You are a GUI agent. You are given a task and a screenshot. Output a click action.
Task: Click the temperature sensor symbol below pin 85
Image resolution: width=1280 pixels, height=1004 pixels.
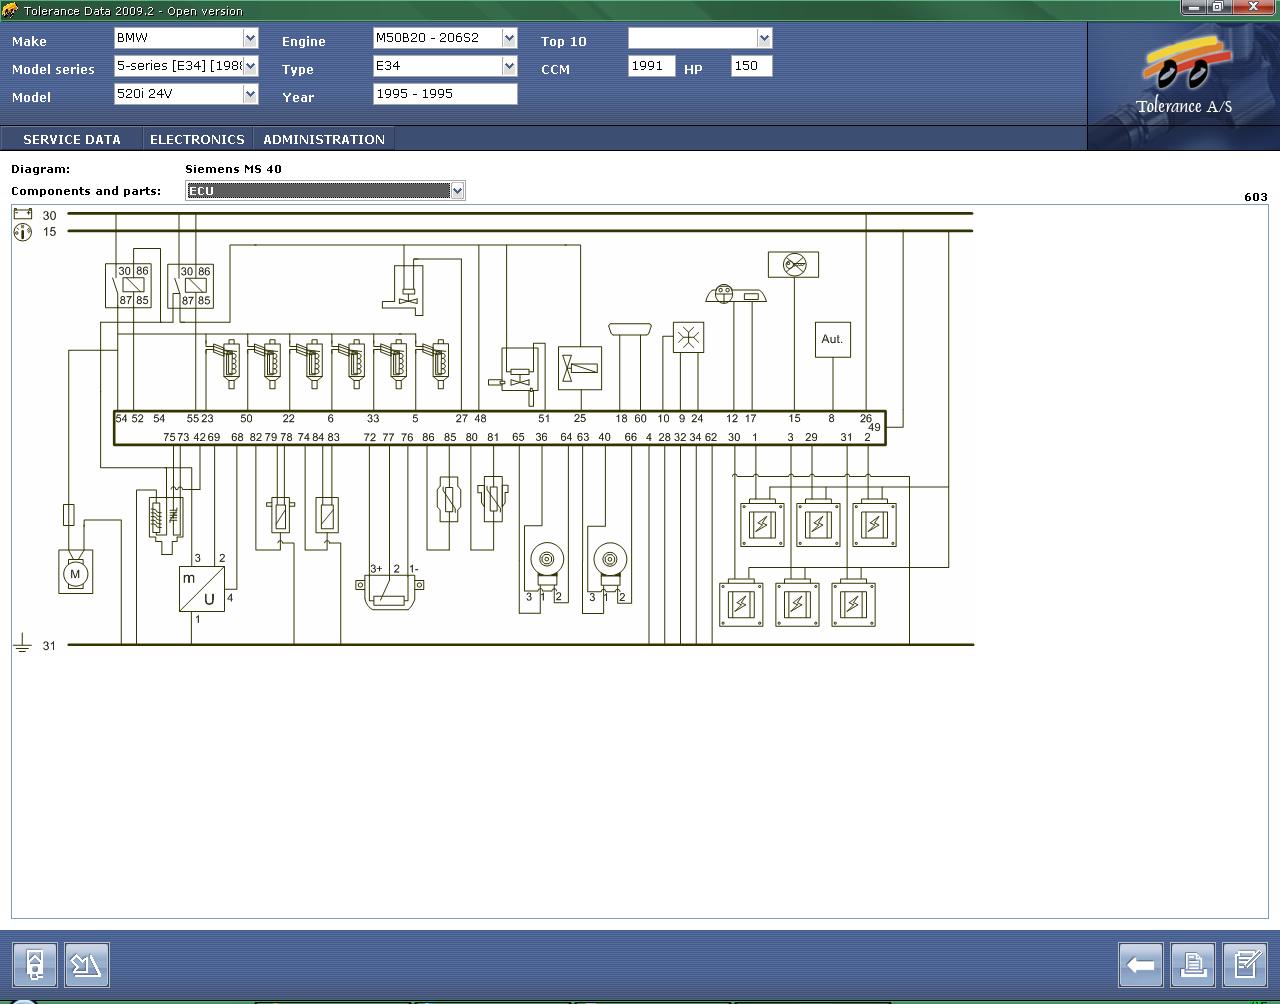coord(449,498)
